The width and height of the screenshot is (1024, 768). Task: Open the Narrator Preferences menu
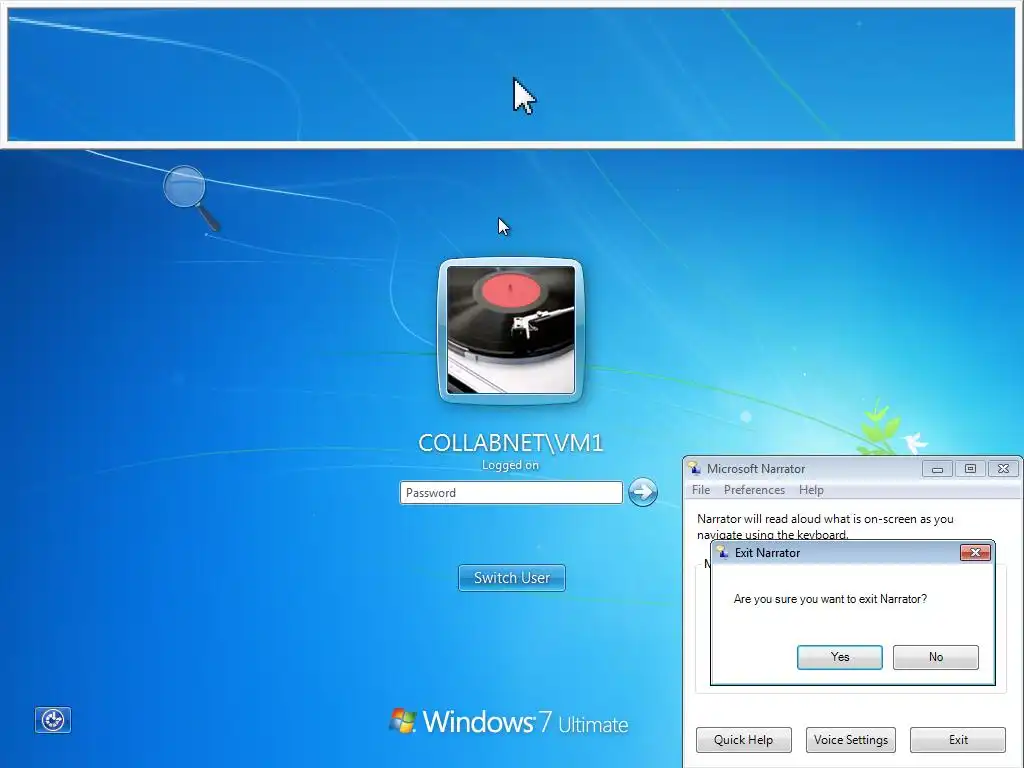click(754, 490)
